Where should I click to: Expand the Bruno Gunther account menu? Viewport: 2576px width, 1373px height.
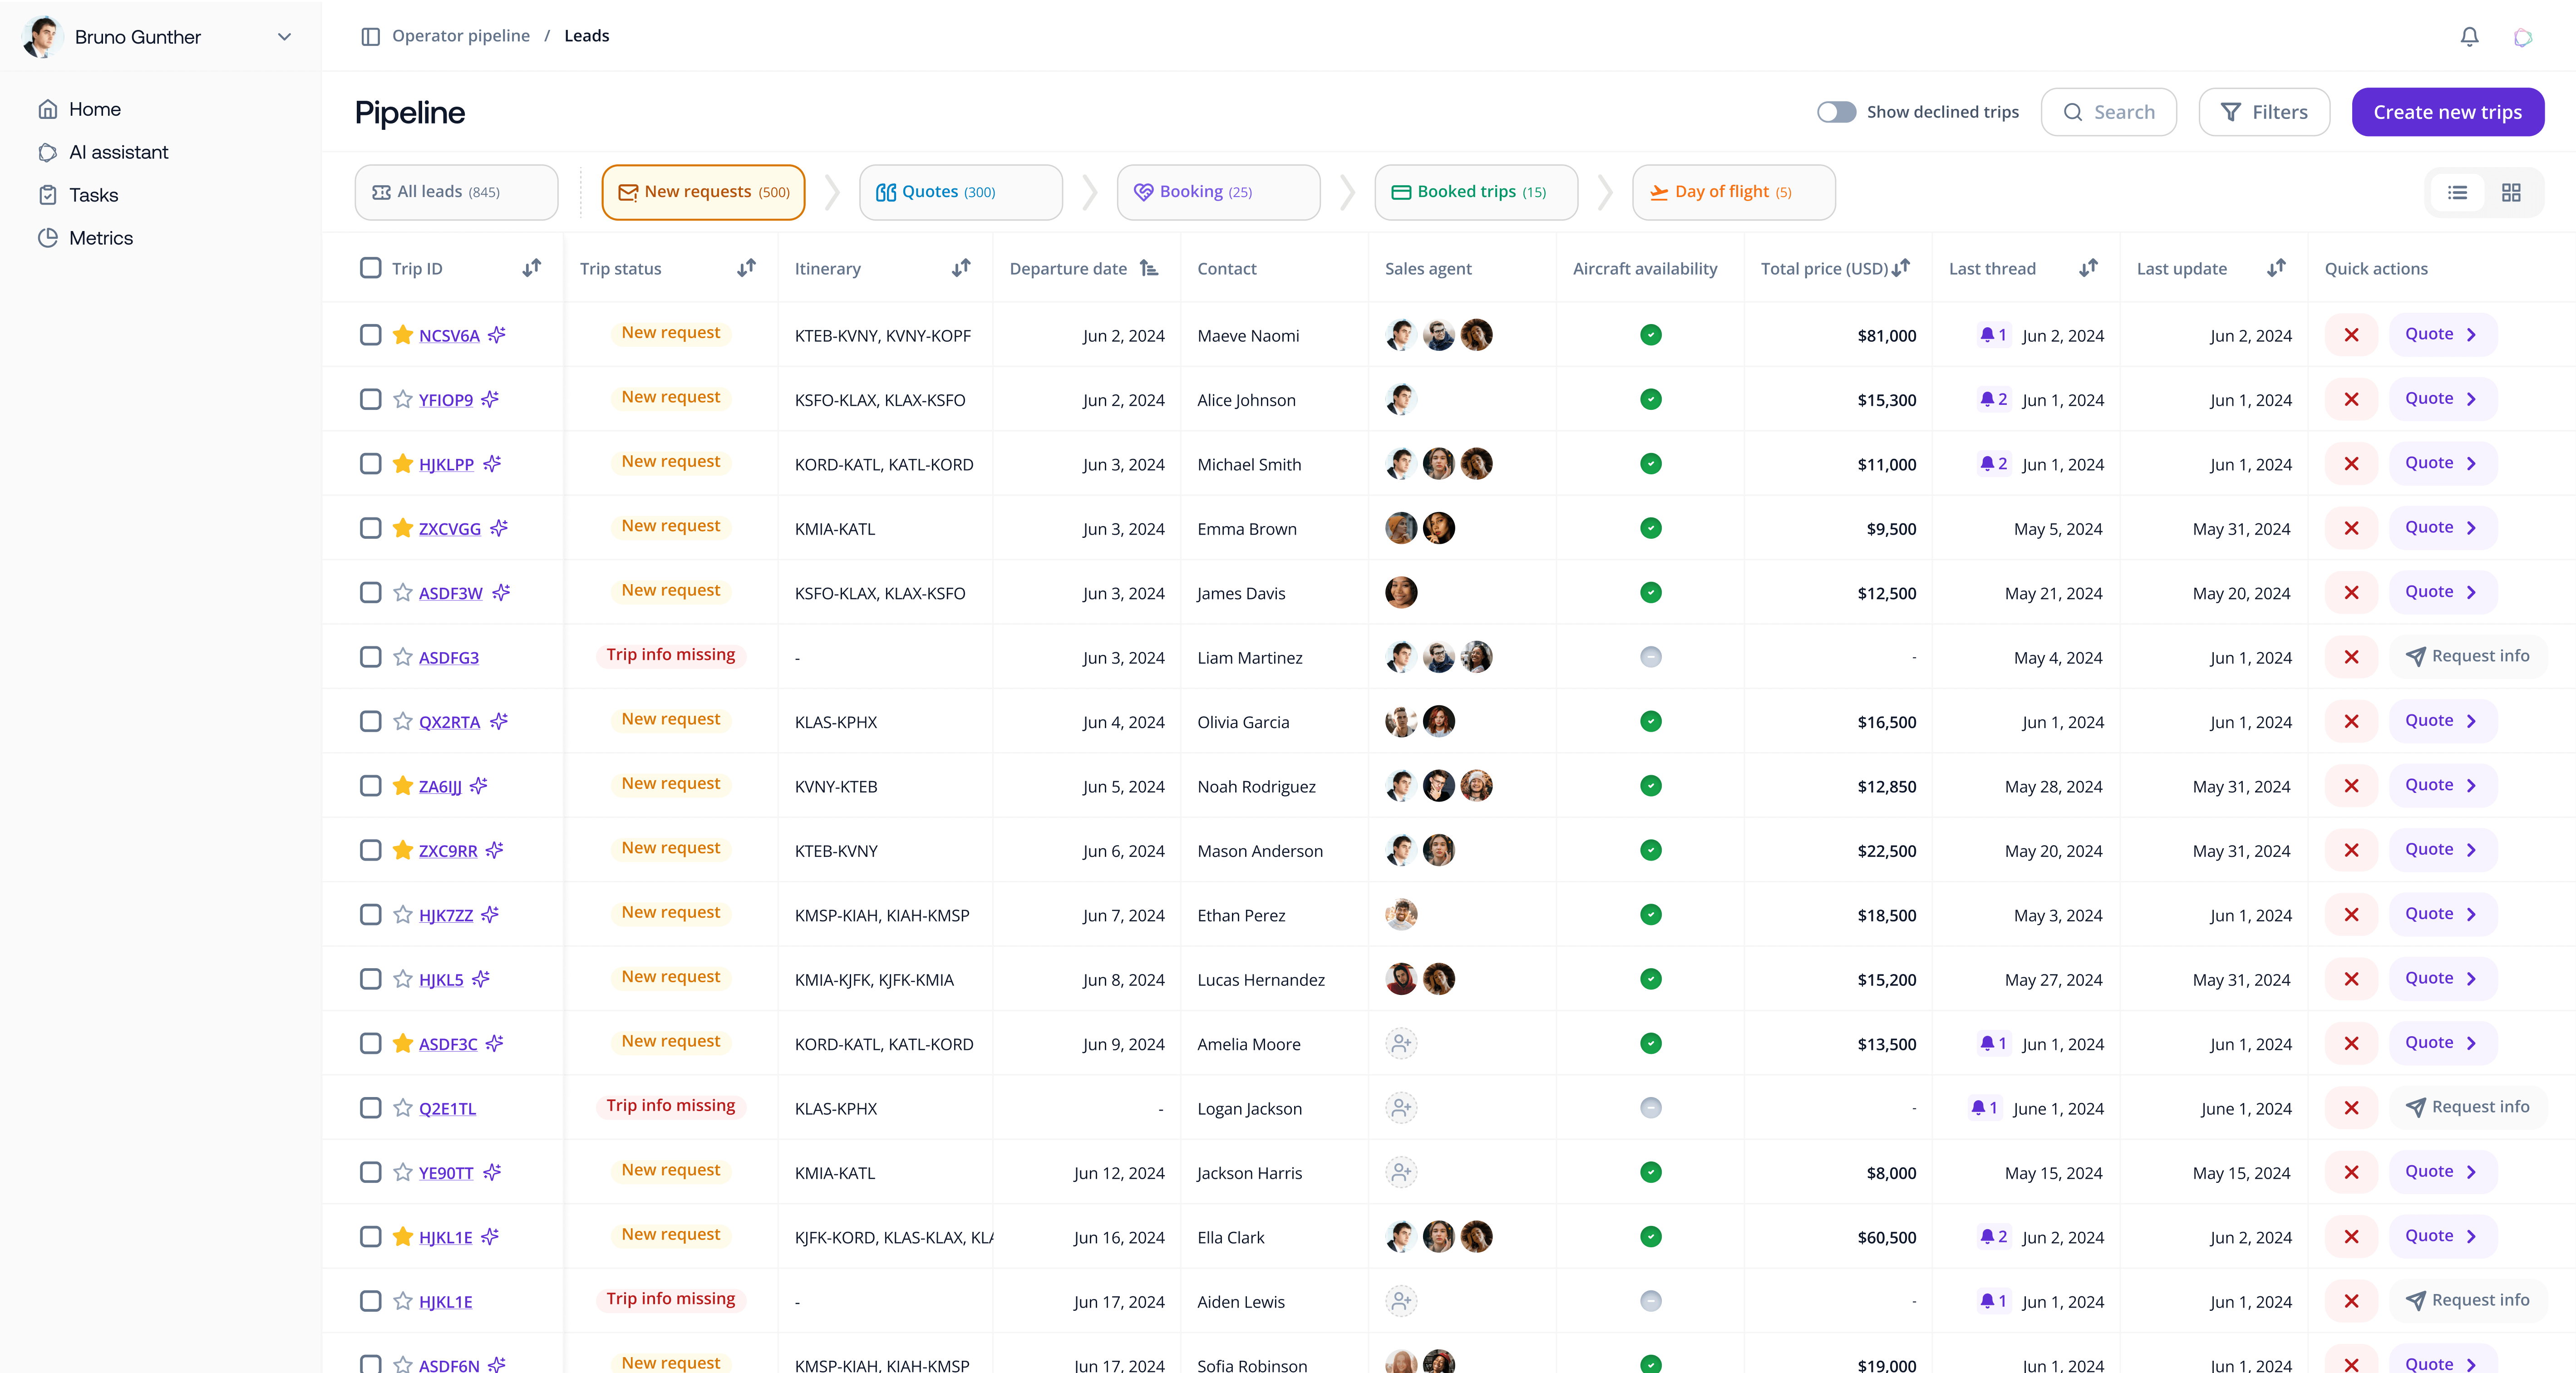click(284, 37)
